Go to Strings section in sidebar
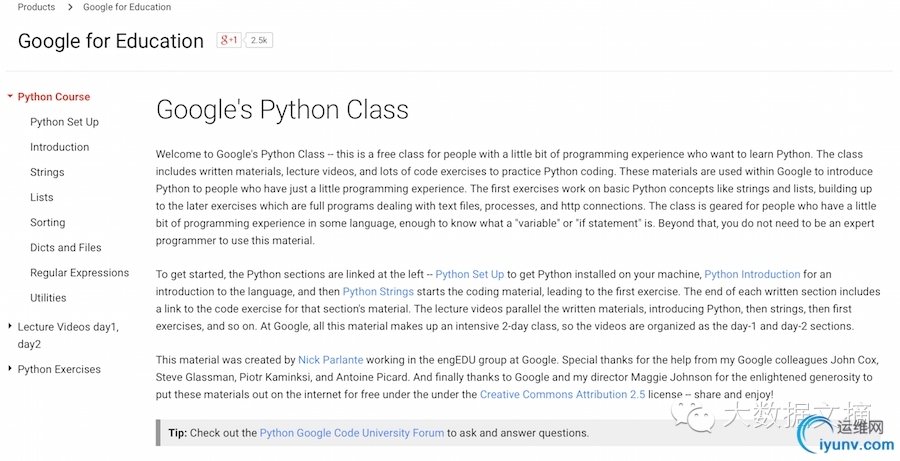Screen dimensions: 900x461 (x=47, y=172)
